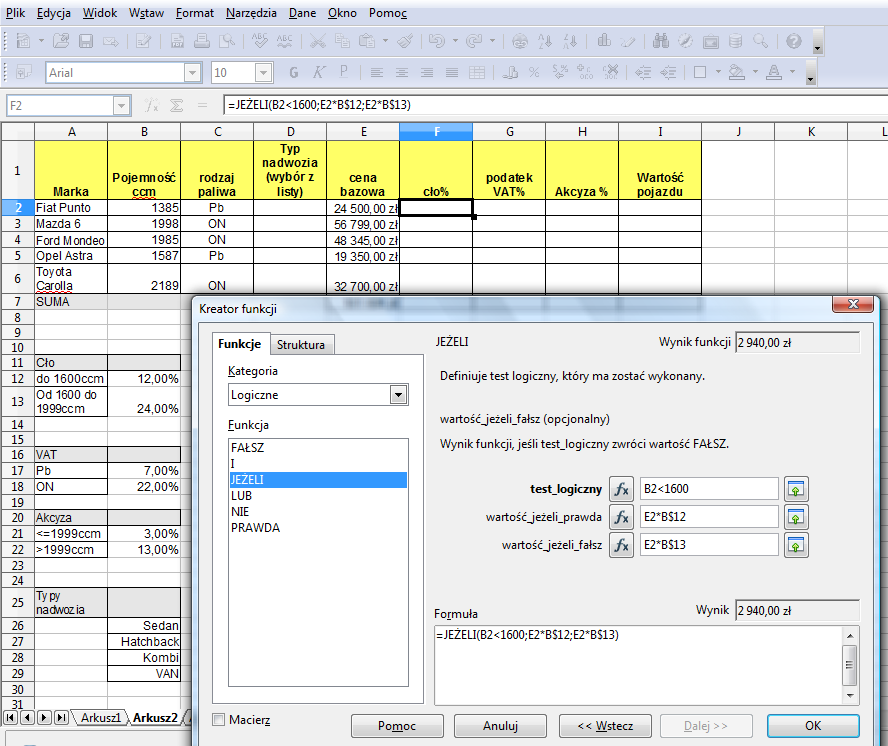
Task: Click the Merge cells icon
Action: (477, 73)
